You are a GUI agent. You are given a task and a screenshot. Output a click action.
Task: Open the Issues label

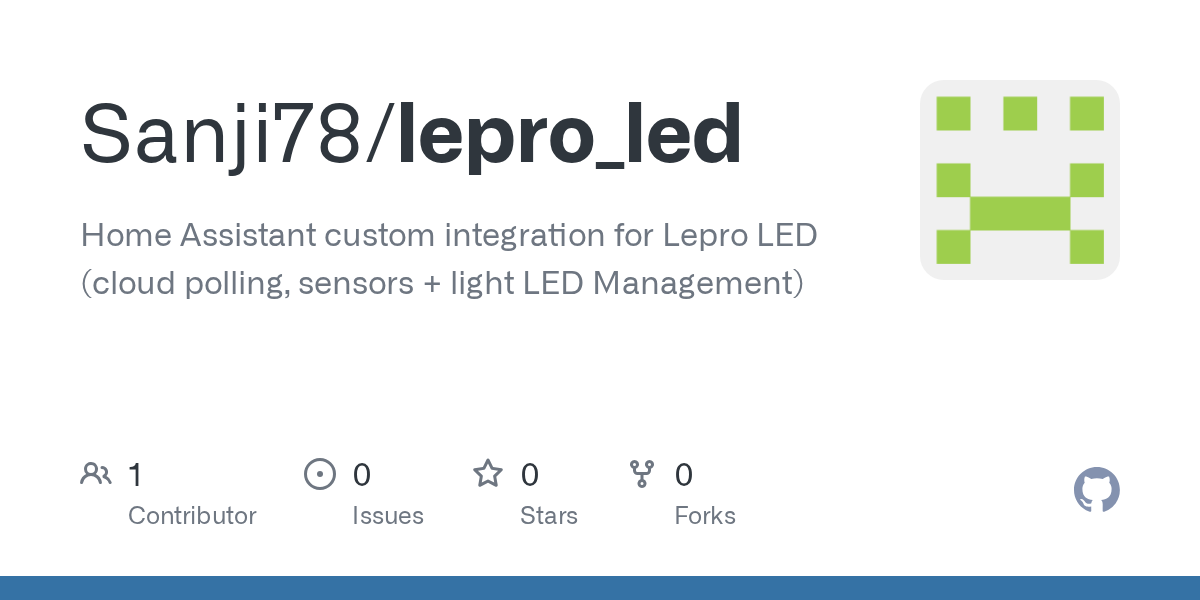pos(388,516)
